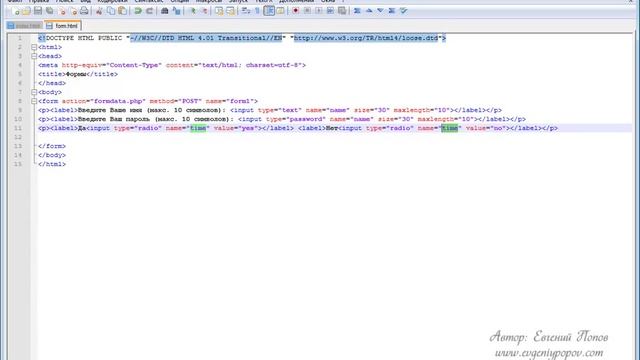
Task: Collapse the <form> block fold marker
Action: coord(34,101)
